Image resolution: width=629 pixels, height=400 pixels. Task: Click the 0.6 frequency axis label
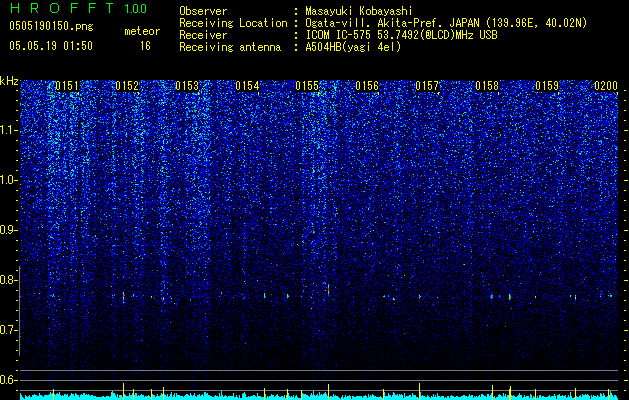9,380
